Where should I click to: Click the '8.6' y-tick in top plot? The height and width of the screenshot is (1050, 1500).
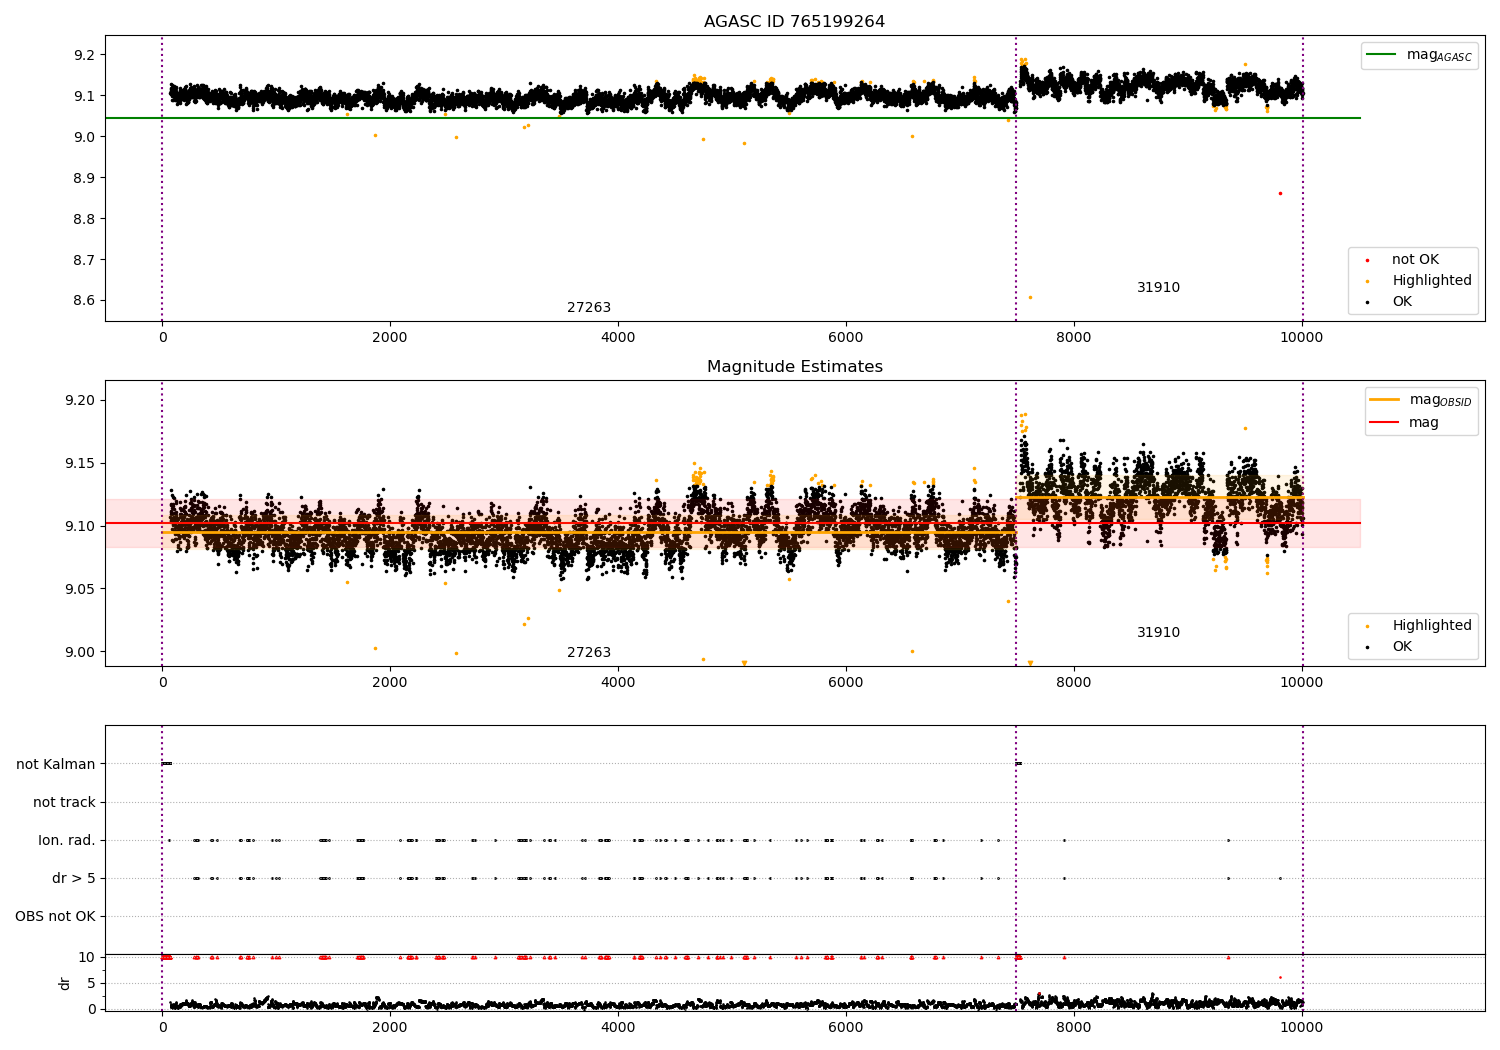84,301
